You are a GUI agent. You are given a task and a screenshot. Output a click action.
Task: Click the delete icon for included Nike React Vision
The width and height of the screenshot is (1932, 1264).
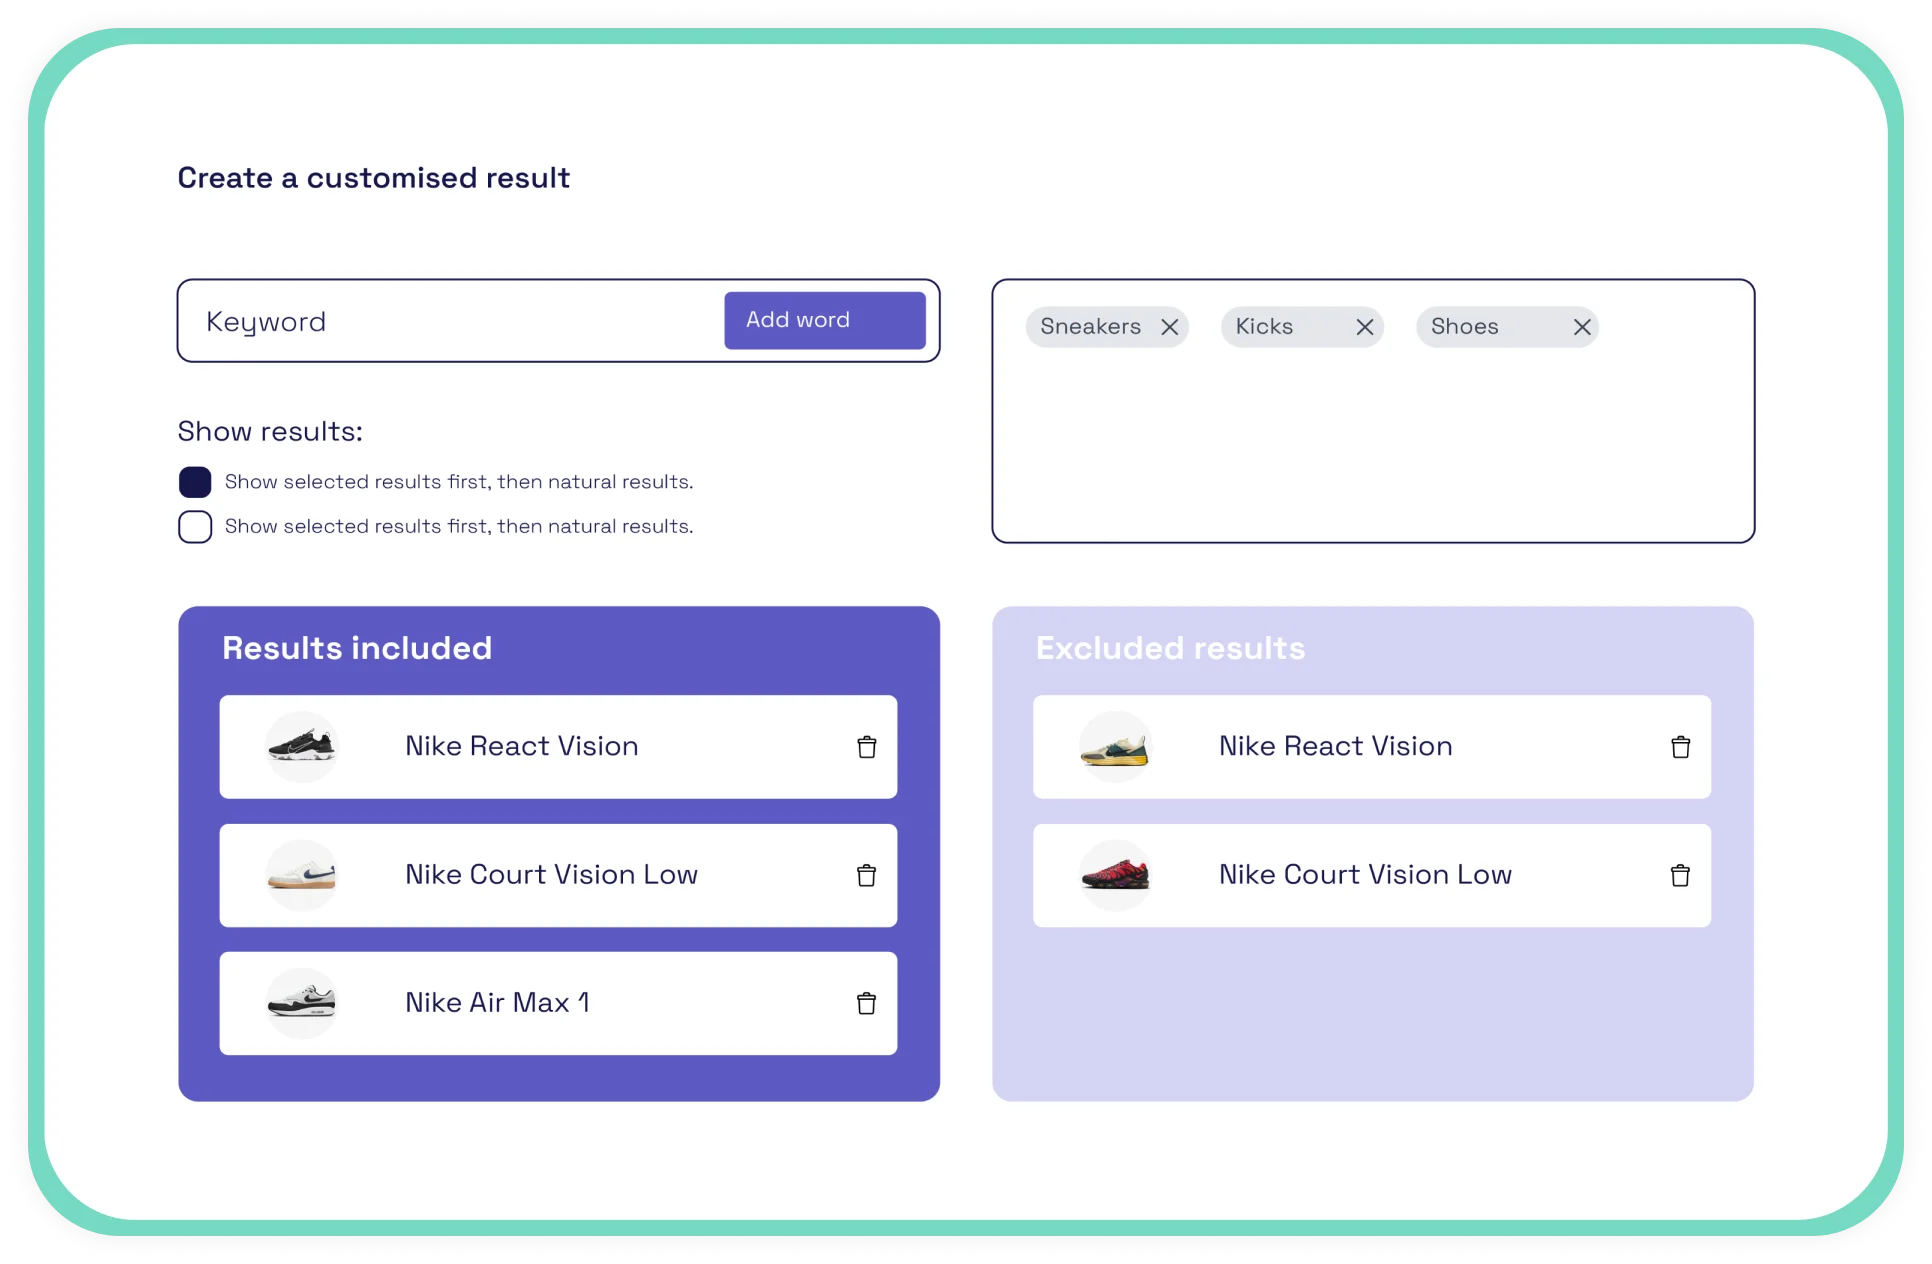tap(866, 746)
